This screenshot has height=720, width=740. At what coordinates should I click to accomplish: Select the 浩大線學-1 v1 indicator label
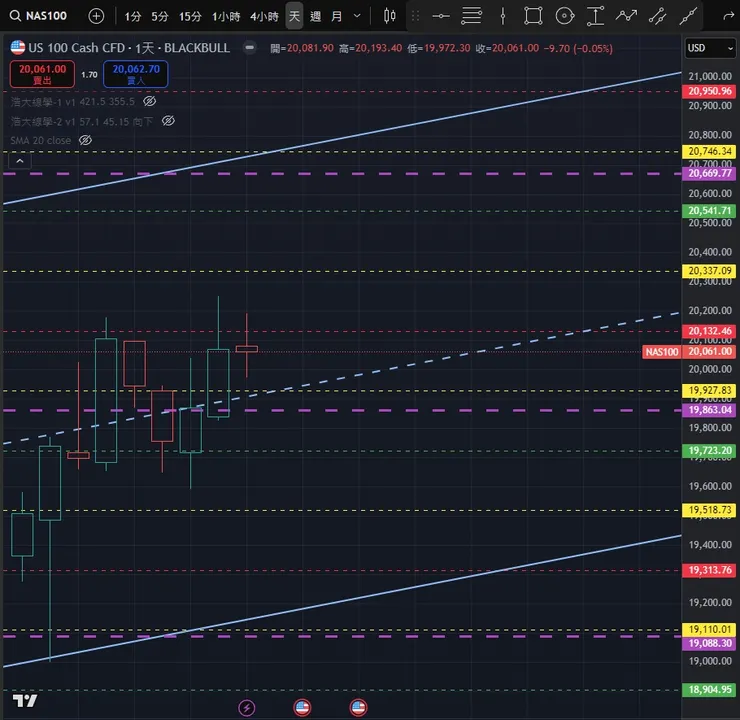[x=72, y=101]
